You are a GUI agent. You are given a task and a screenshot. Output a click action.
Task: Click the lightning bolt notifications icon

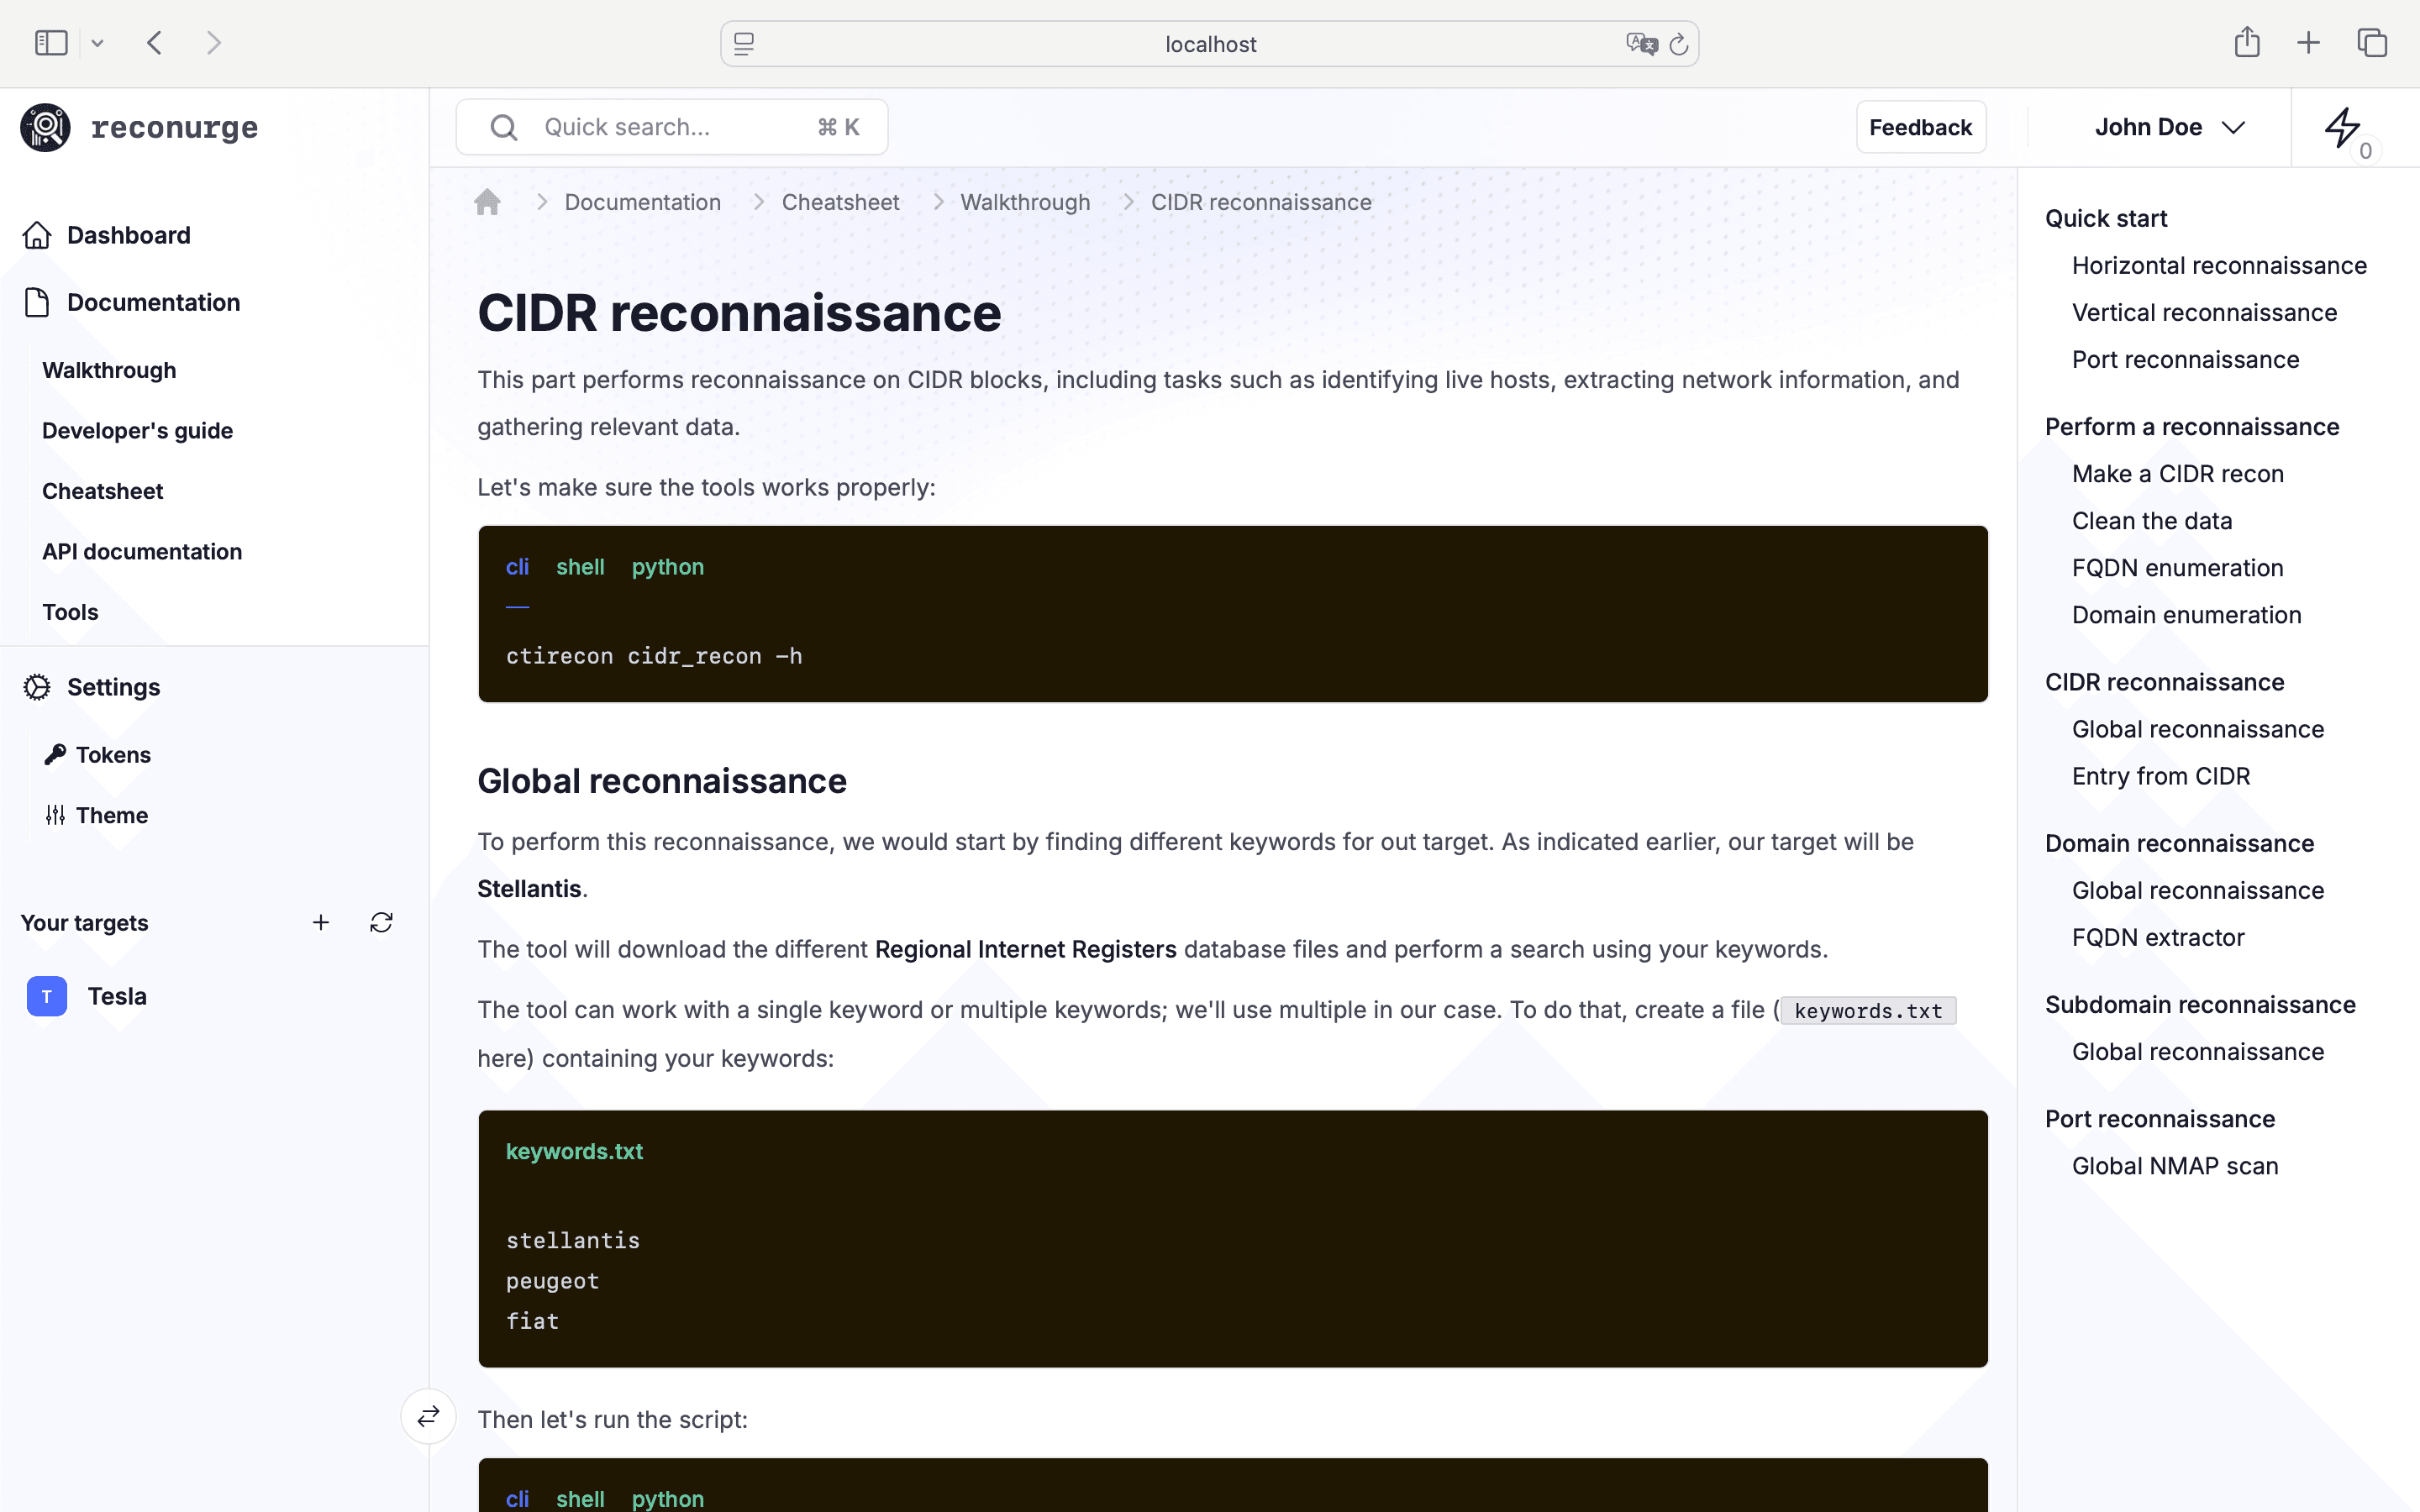point(2342,128)
